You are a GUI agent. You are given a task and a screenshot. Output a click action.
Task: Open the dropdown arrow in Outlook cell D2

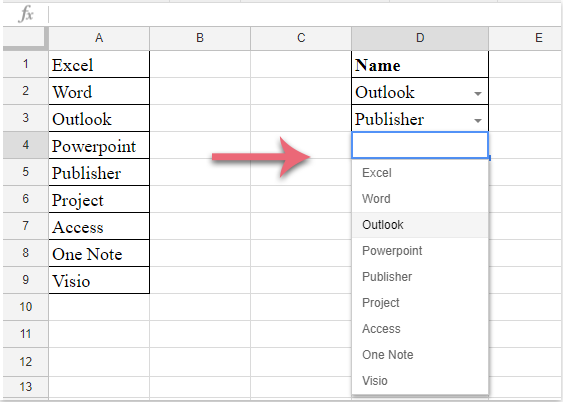pos(478,94)
